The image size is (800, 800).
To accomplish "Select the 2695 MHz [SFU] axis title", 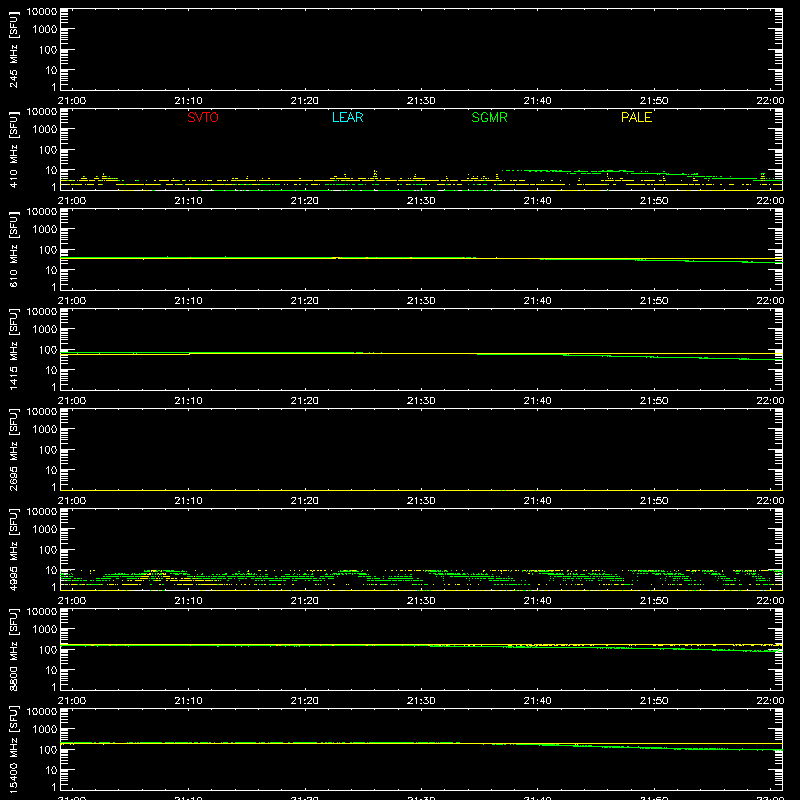I will (x=13, y=450).
